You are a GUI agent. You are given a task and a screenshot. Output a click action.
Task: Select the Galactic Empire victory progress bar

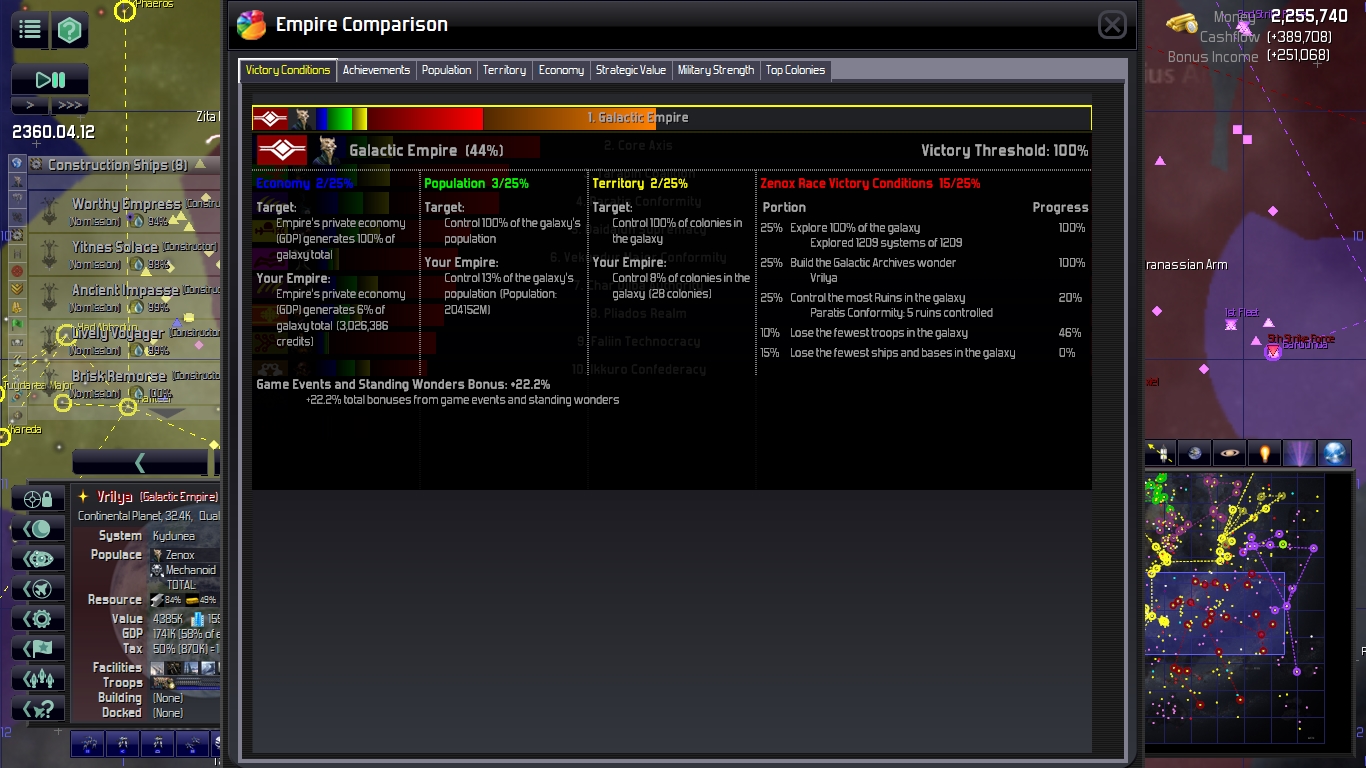click(671, 118)
